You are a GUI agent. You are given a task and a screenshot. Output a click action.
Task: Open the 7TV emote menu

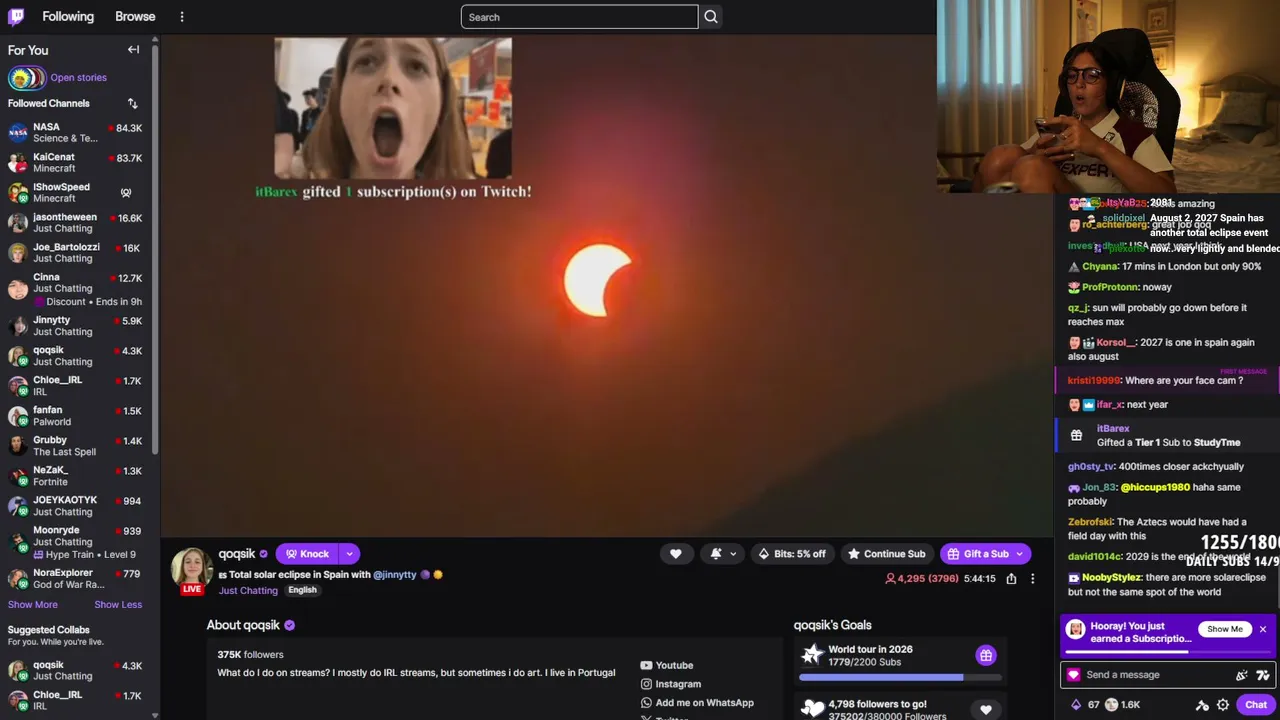click(x=1262, y=675)
